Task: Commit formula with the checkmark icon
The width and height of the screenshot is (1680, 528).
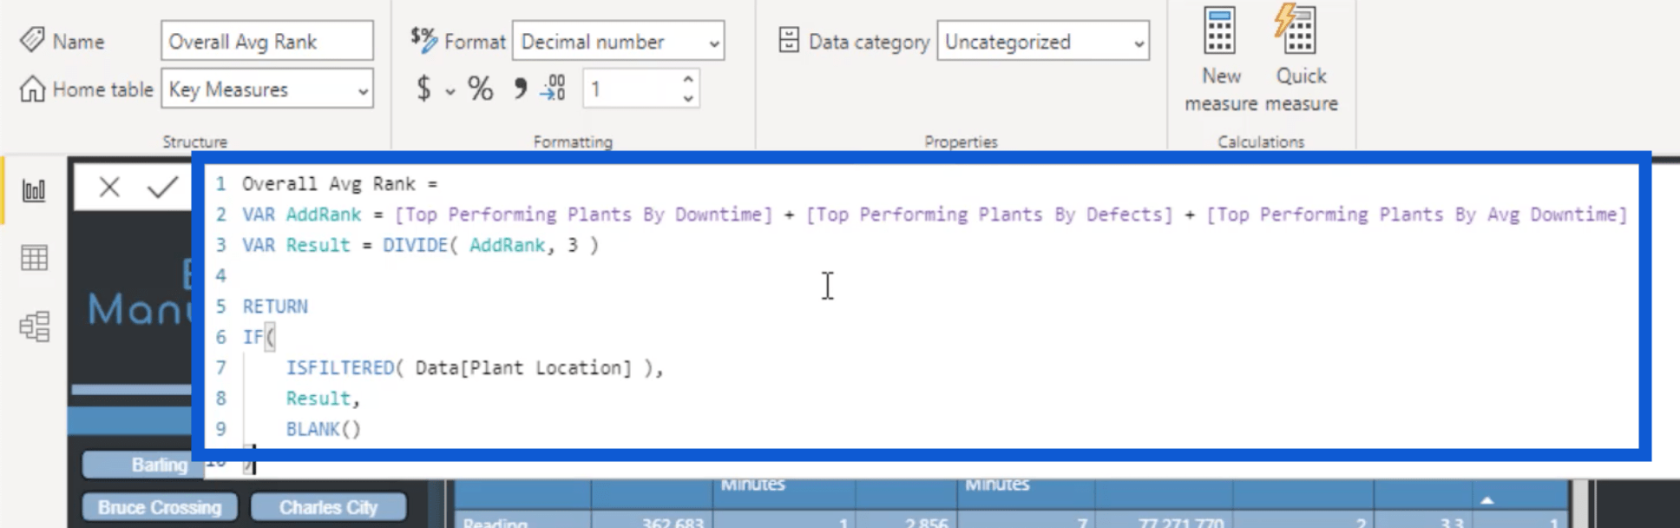Action: (x=162, y=187)
